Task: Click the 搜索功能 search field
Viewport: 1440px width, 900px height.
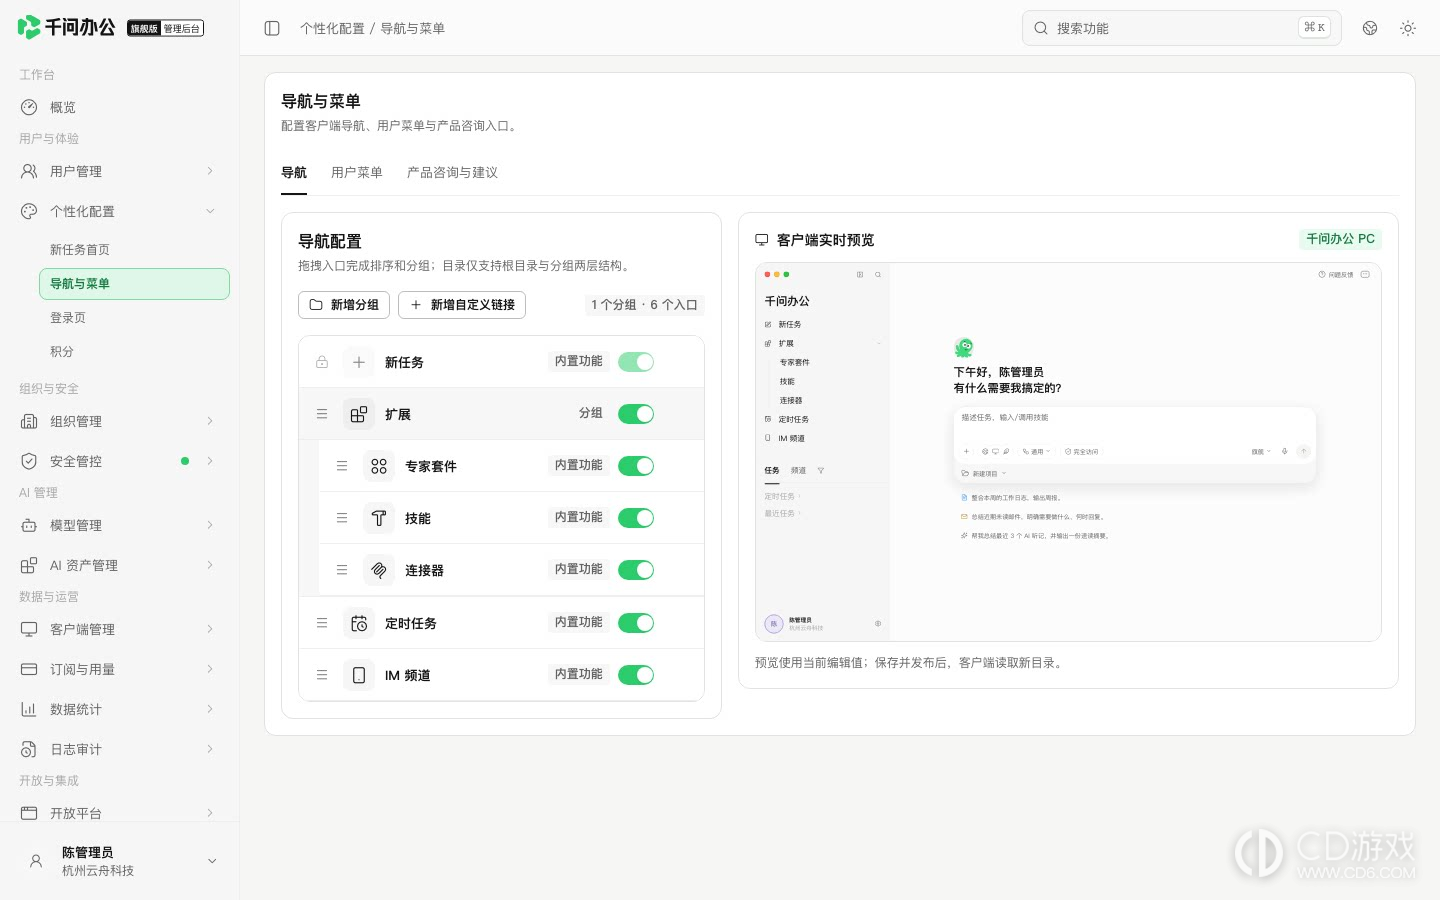Action: pos(1182,28)
